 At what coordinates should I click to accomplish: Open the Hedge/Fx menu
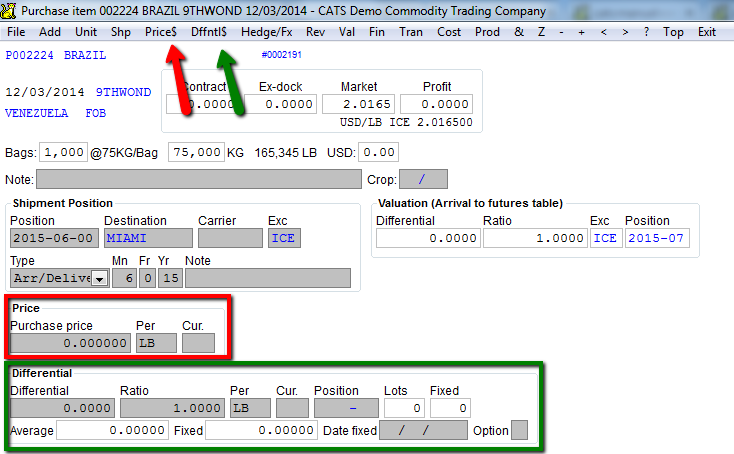(x=266, y=32)
